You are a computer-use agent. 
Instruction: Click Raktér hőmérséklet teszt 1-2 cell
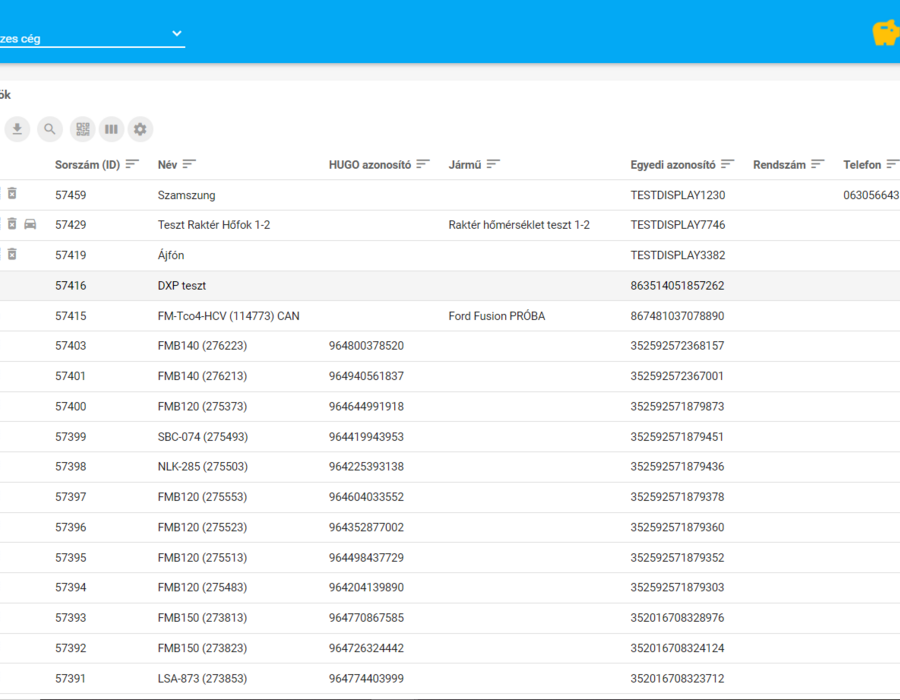(519, 225)
